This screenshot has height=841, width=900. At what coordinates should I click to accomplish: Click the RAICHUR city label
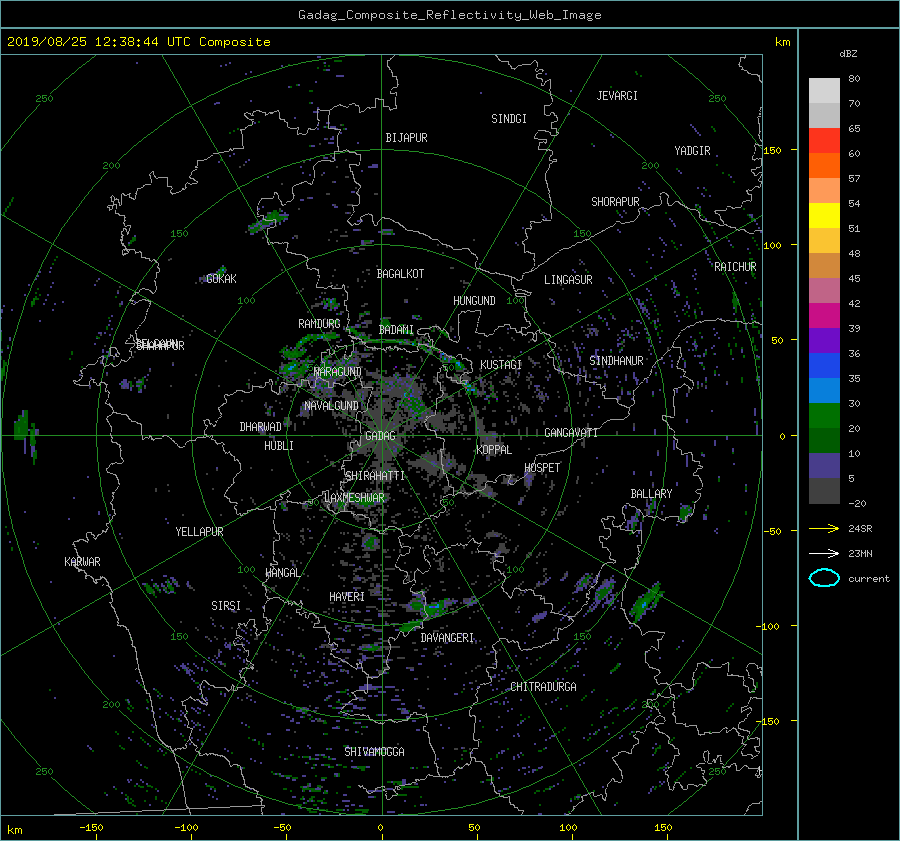point(735,267)
